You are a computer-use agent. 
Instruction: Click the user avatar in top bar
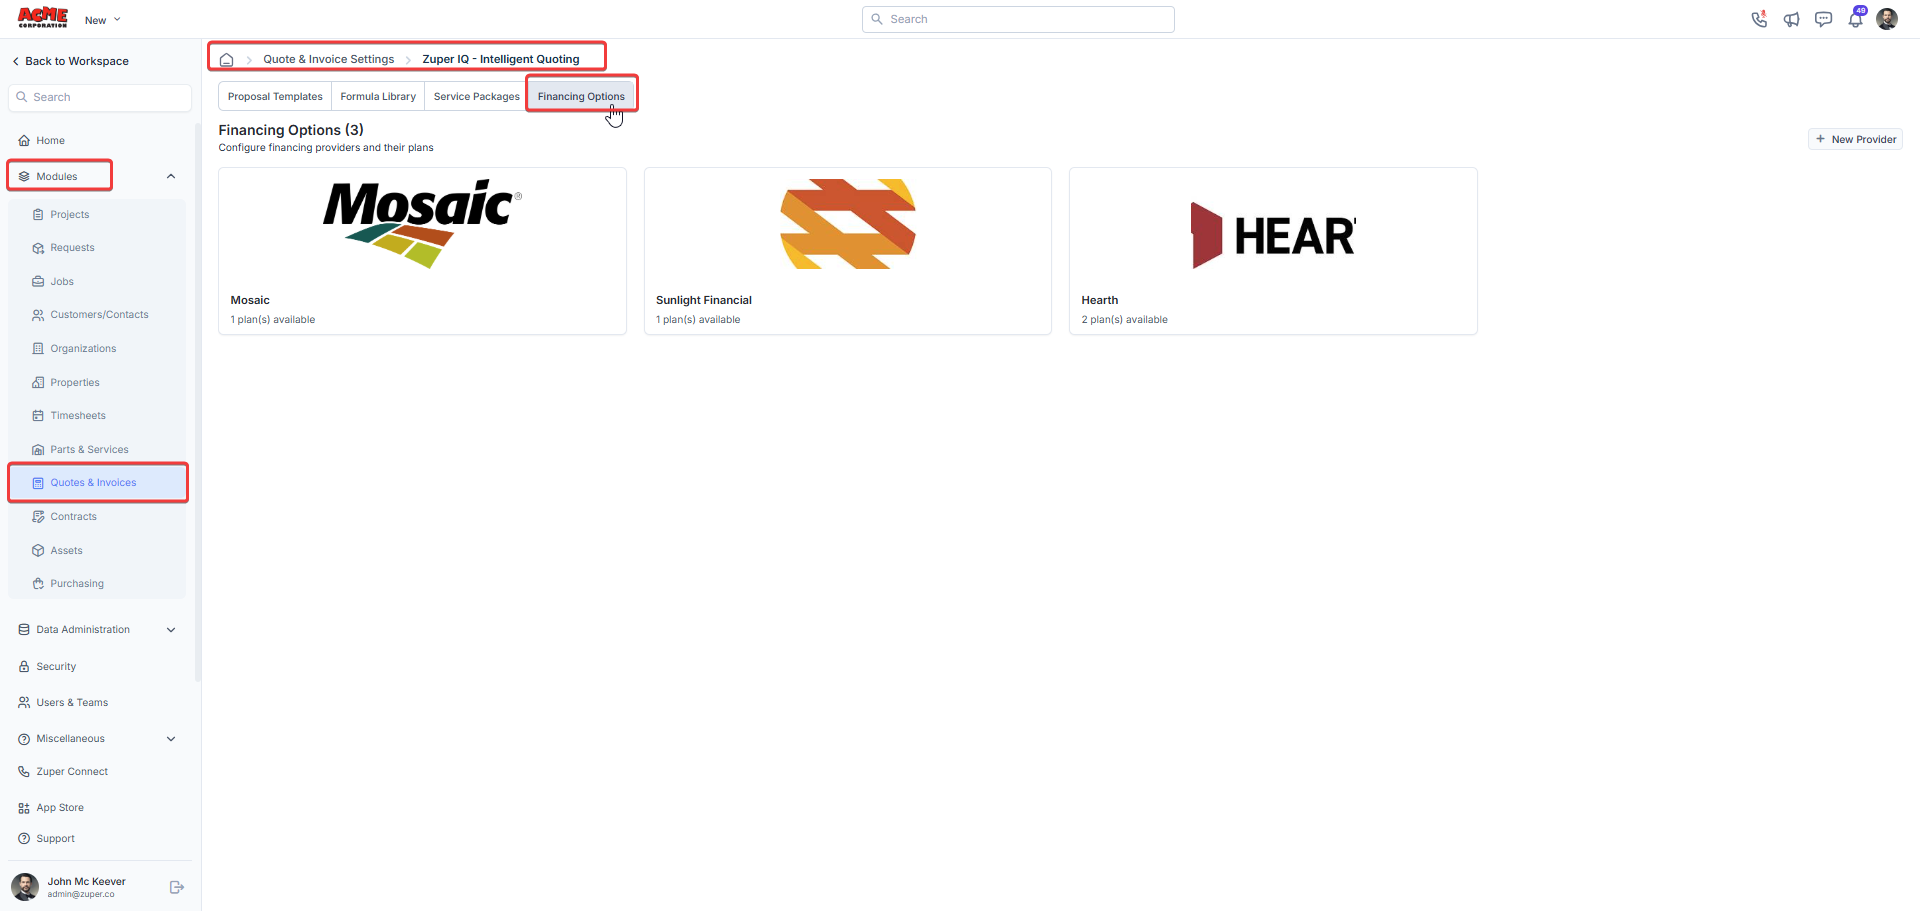[1887, 19]
